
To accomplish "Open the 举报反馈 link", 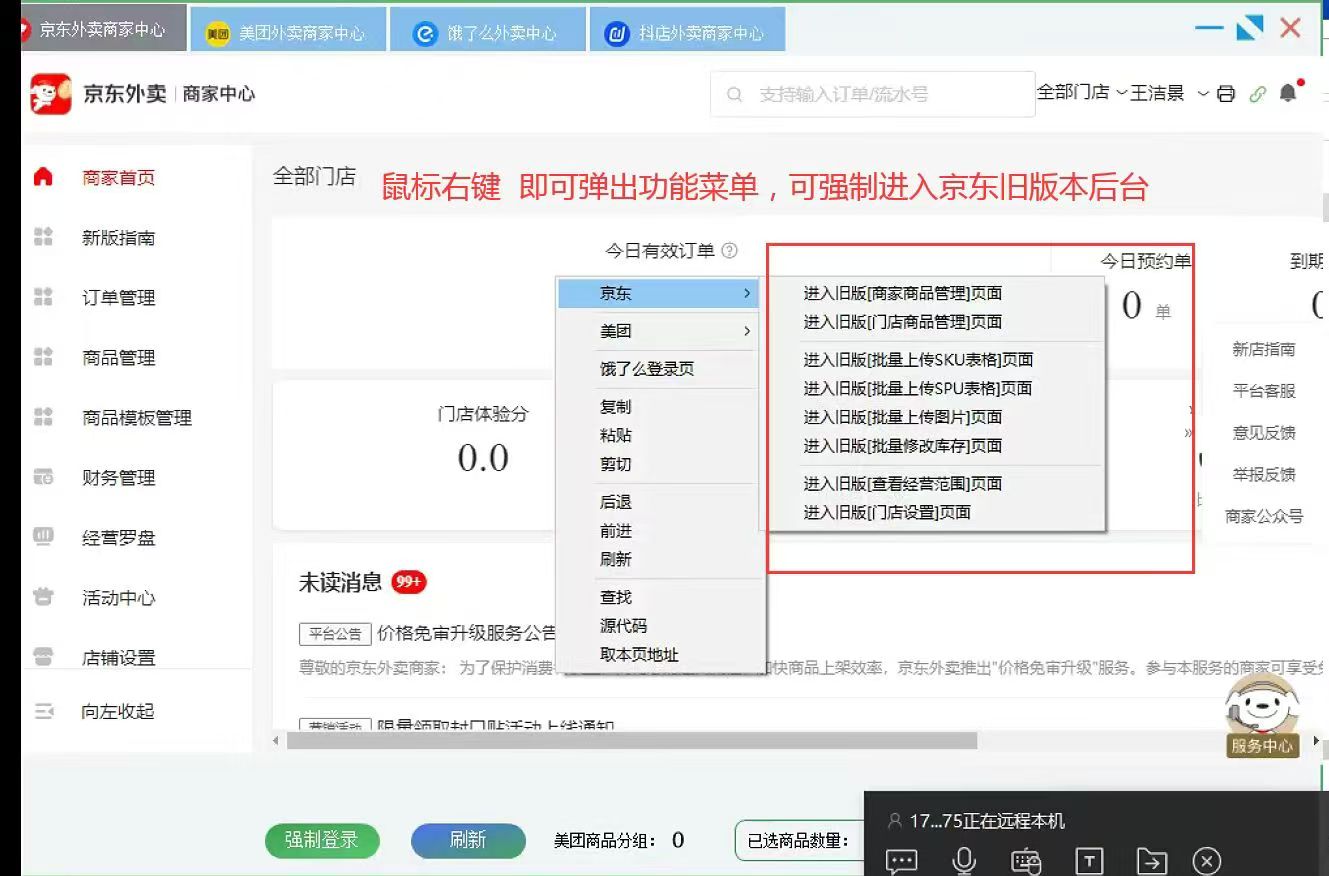I will point(1263,474).
